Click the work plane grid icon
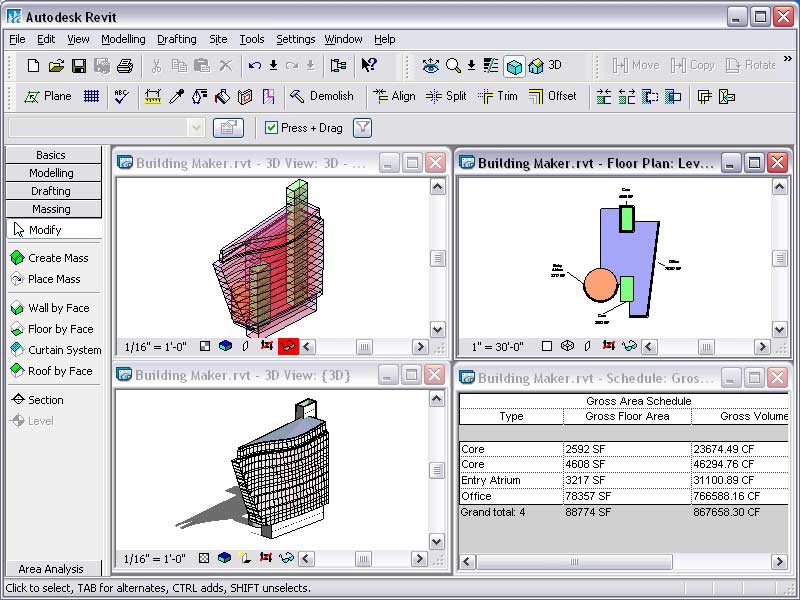 (91, 96)
